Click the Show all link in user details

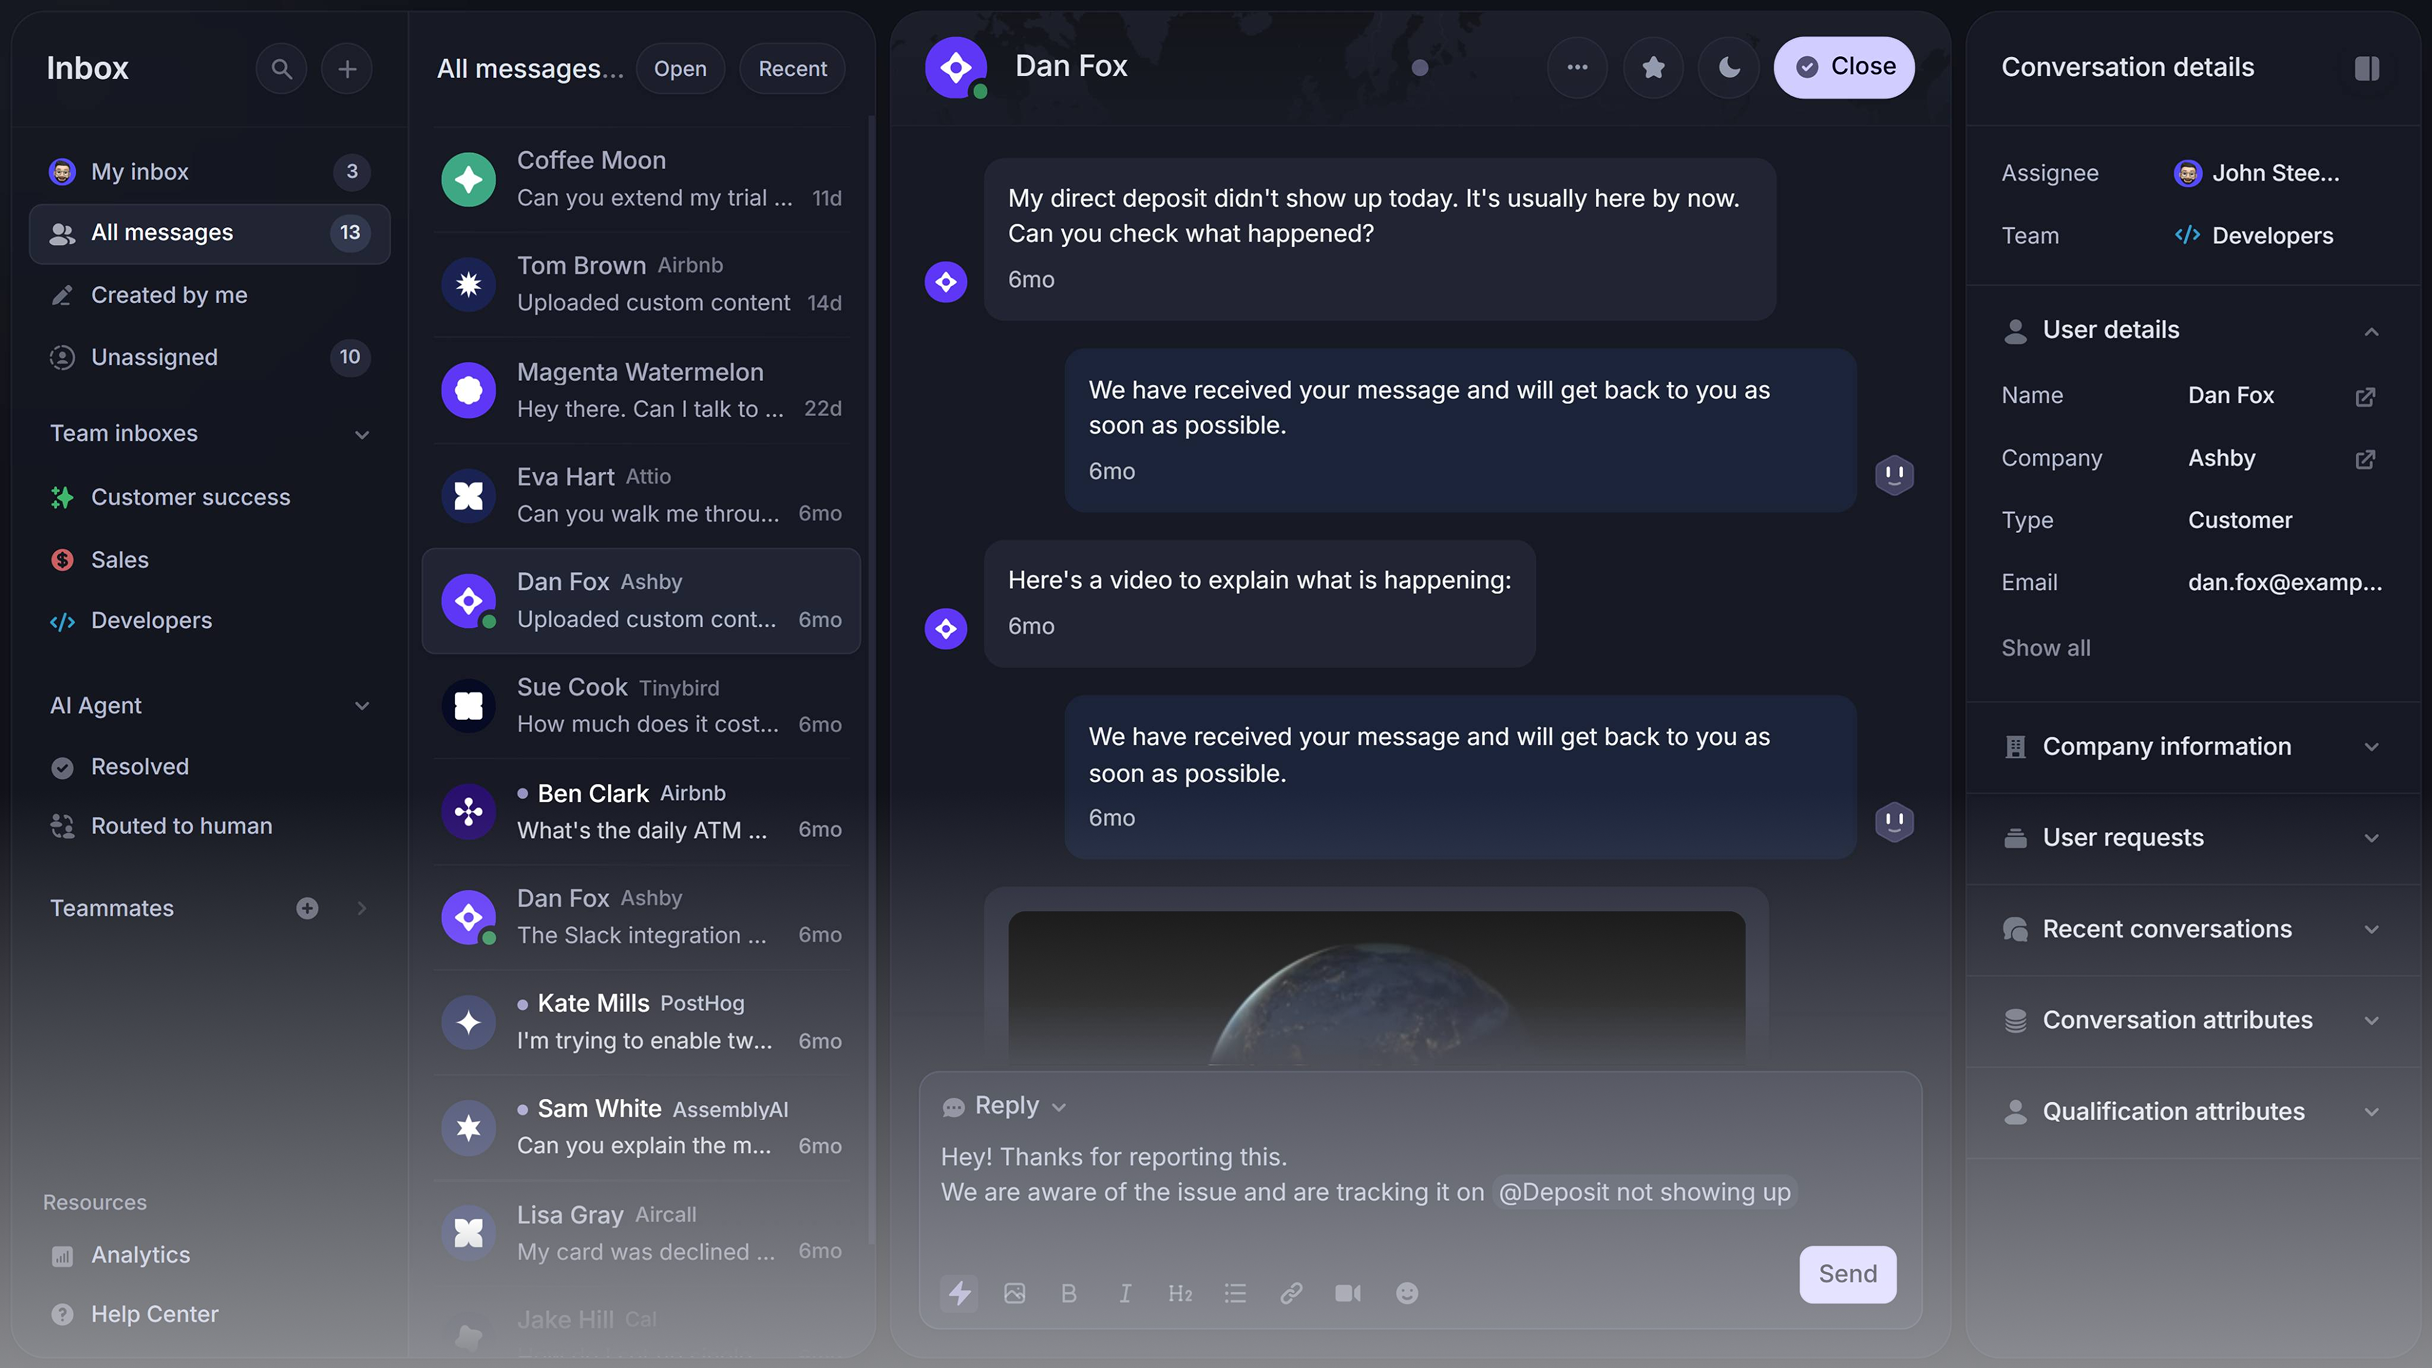(2045, 648)
